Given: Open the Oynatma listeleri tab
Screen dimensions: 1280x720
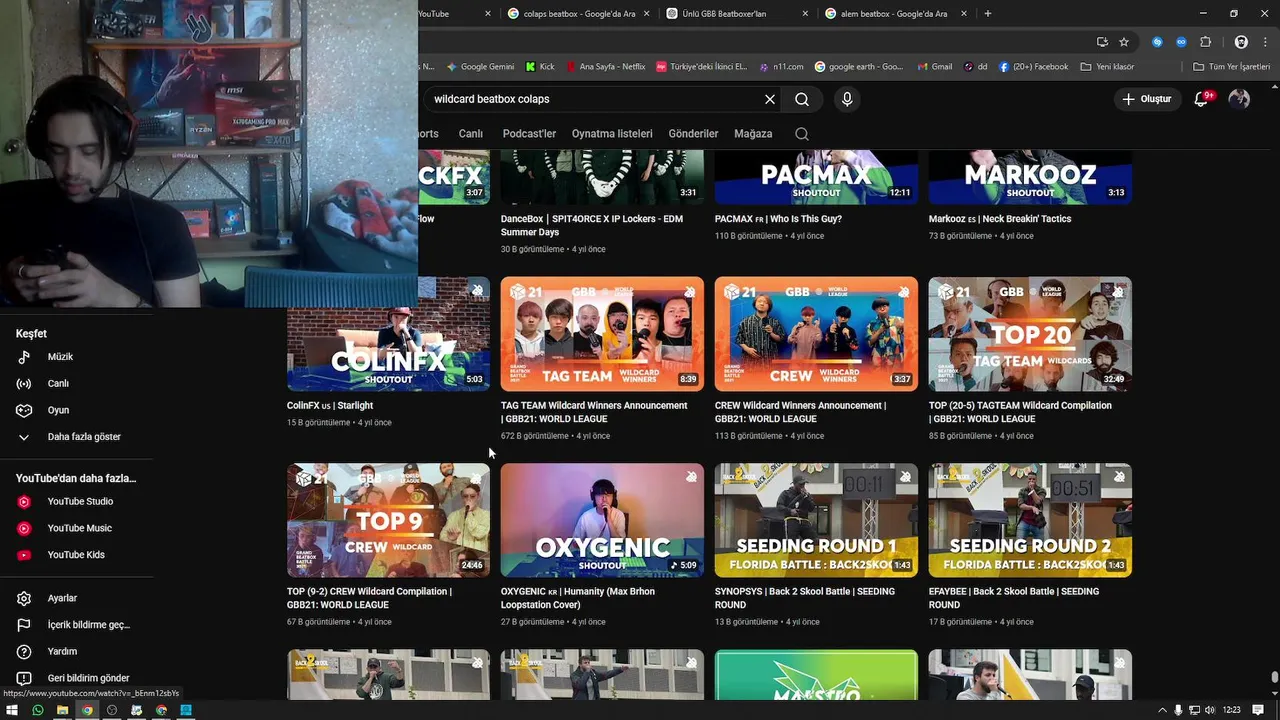Looking at the screenshot, I should (x=612, y=134).
